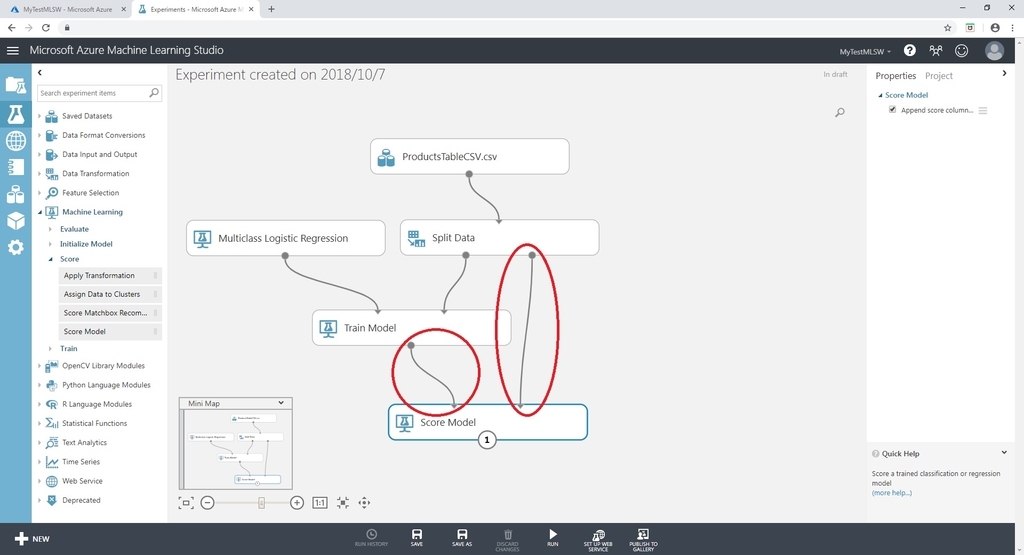Image resolution: width=1024 pixels, height=555 pixels.
Task: Click the search icon in experiment items box
Action: click(154, 93)
